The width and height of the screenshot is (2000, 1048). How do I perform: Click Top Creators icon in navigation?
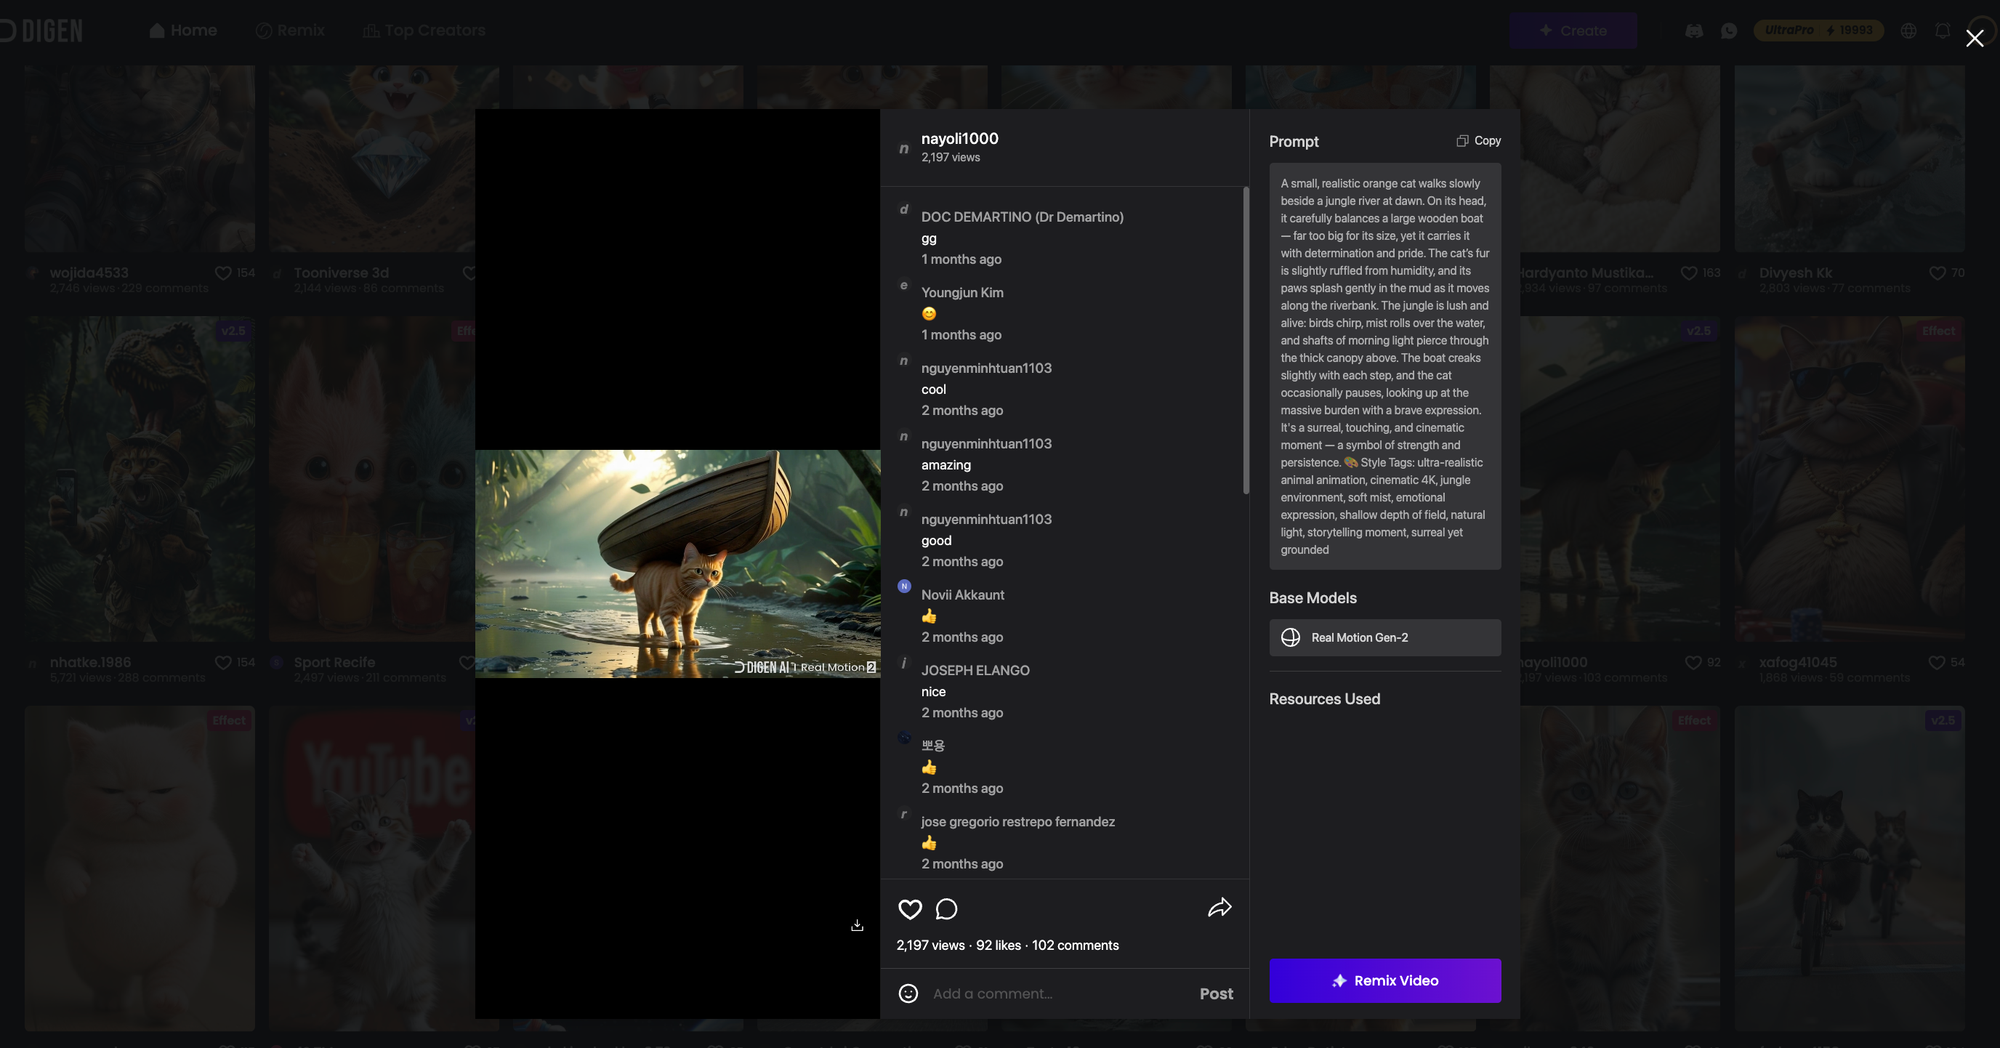pyautogui.click(x=371, y=31)
